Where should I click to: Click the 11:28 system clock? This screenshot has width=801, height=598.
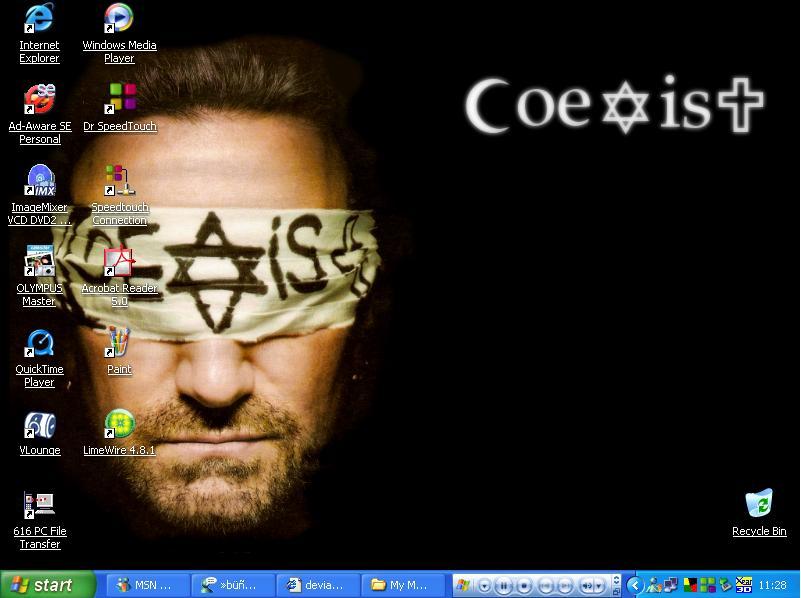[x=772, y=585]
